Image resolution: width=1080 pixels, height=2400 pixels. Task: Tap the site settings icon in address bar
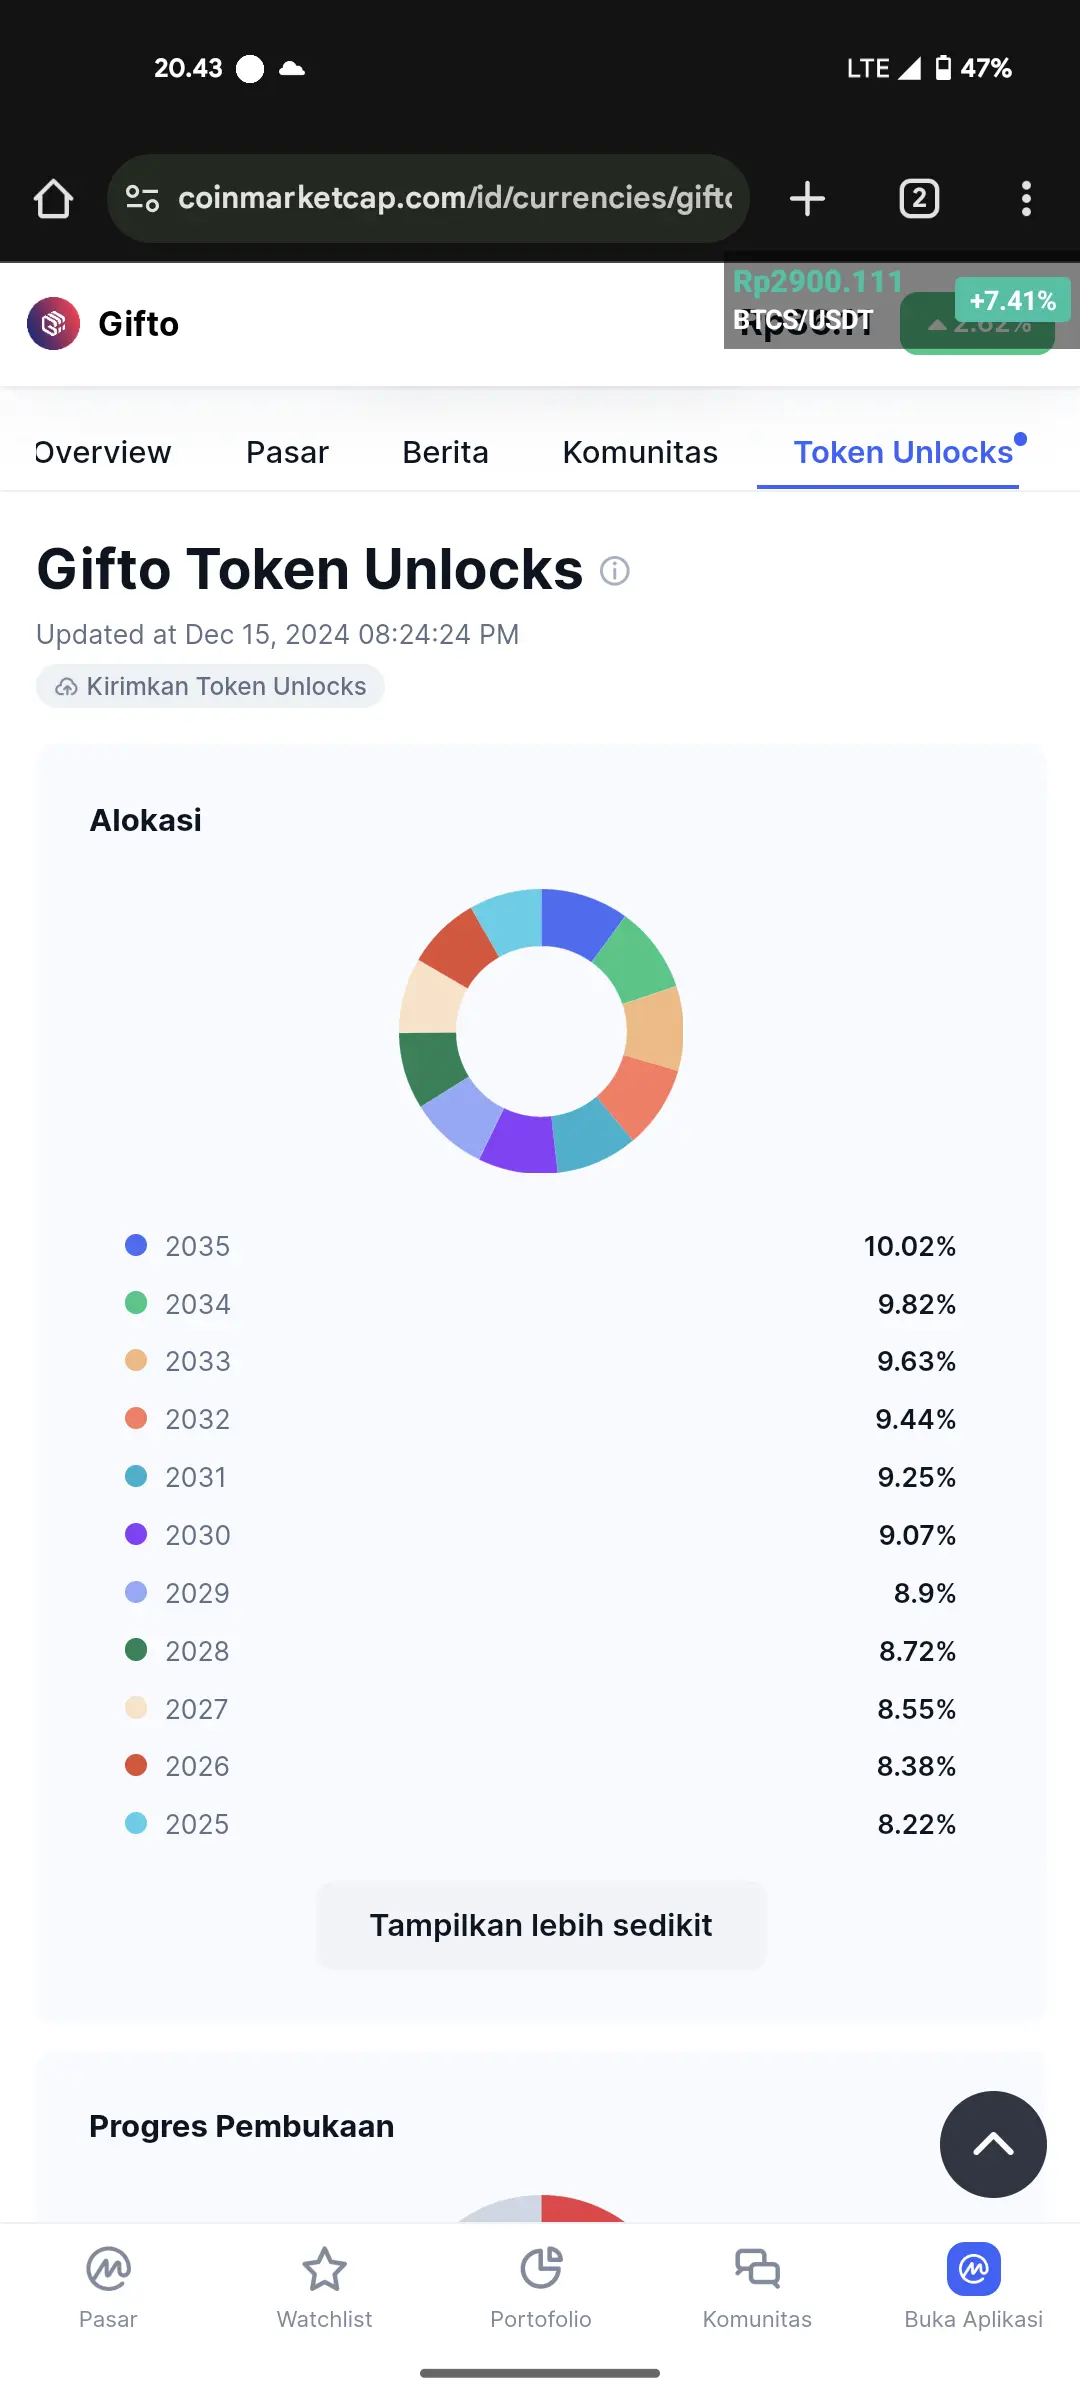pos(143,198)
